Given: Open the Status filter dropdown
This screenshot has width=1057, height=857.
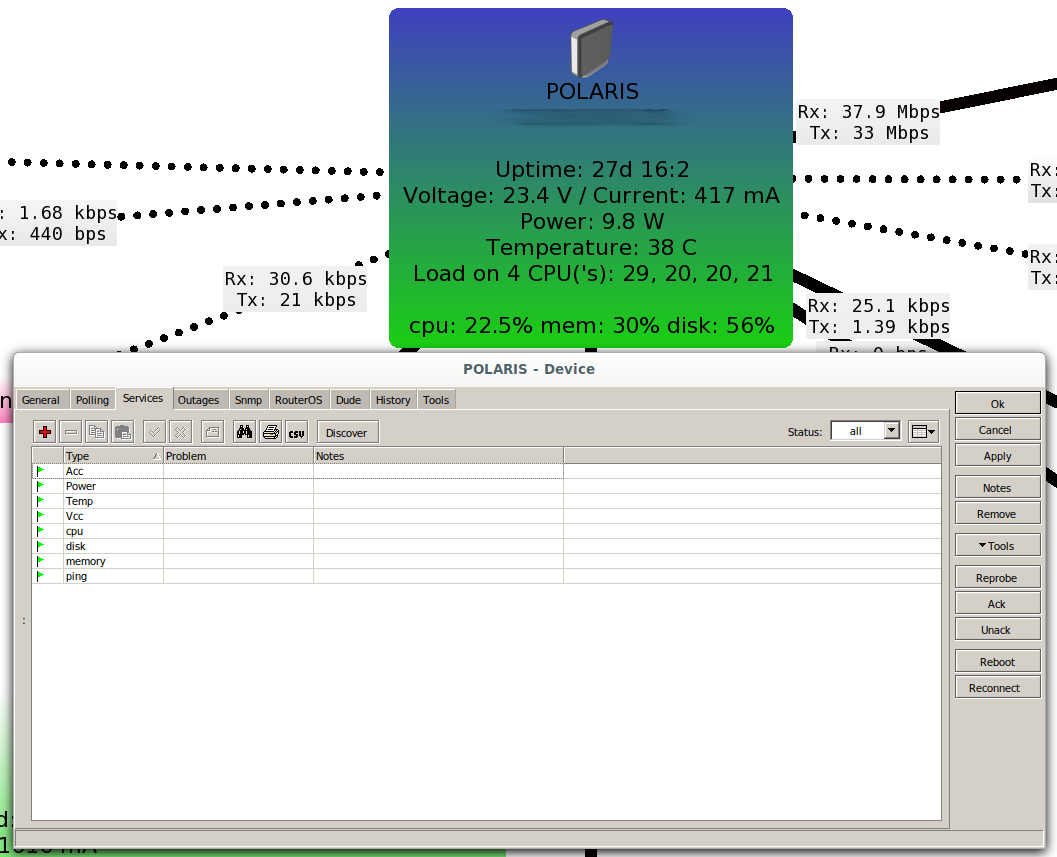Looking at the screenshot, I should 892,431.
